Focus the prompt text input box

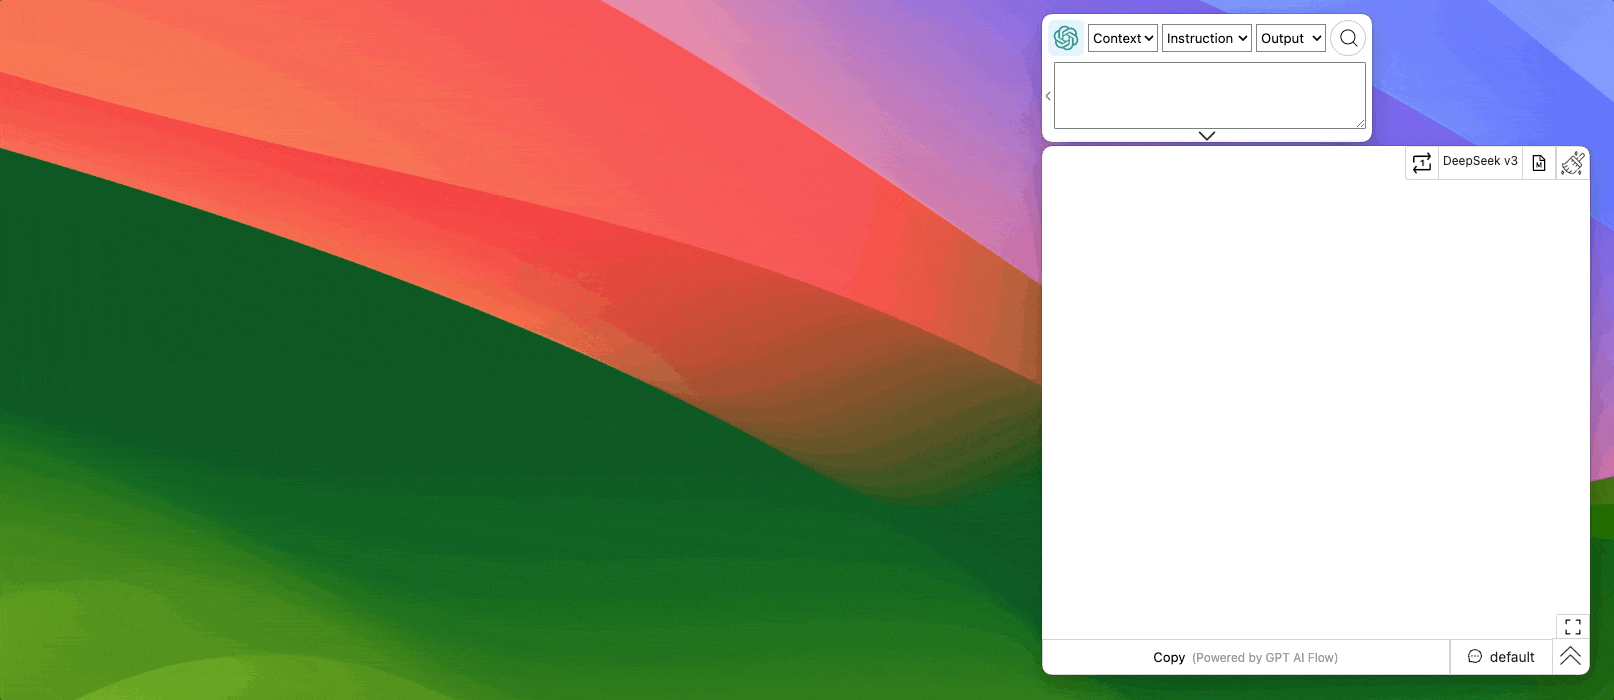[1210, 96]
